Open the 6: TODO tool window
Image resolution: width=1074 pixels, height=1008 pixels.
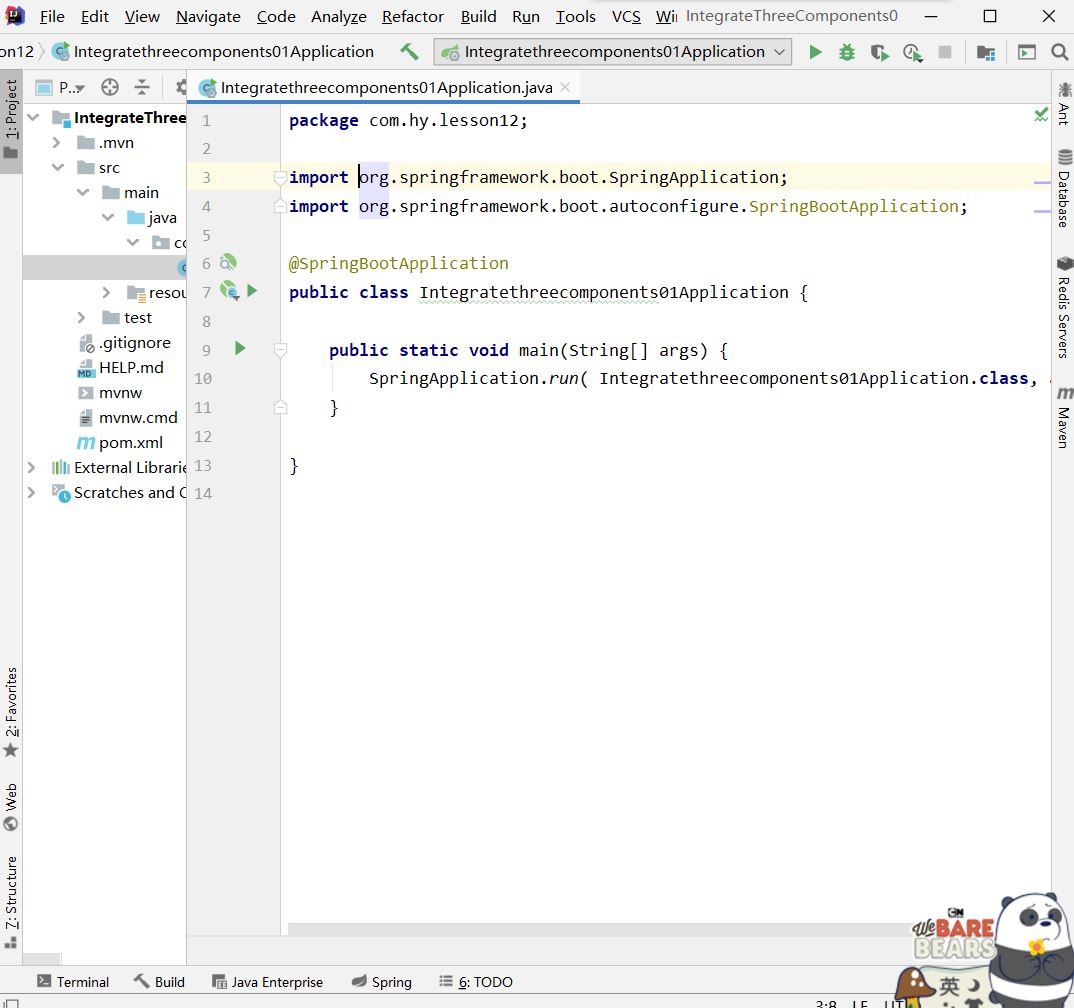coord(475,982)
